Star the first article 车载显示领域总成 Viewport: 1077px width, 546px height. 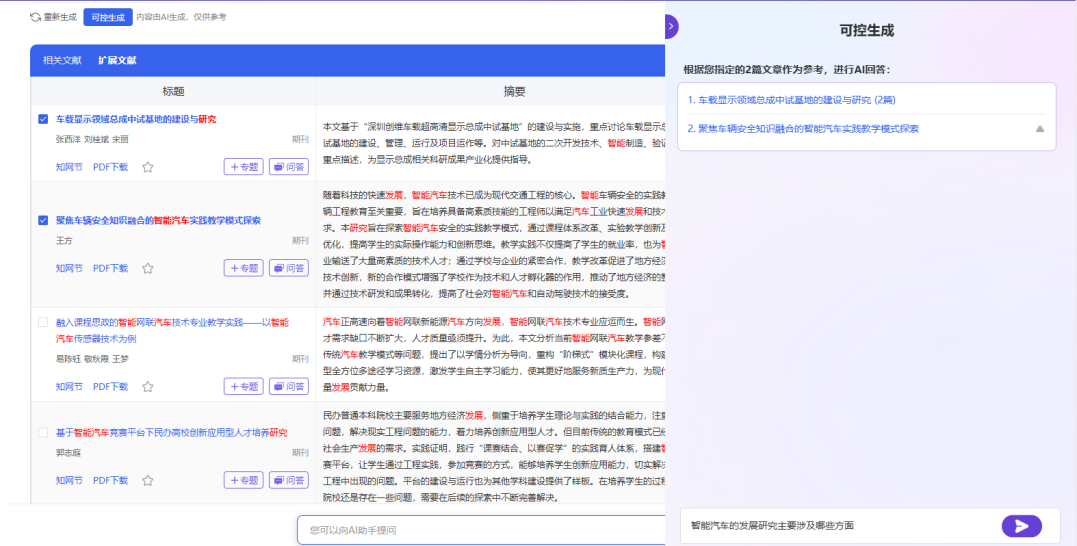pyautogui.click(x=148, y=167)
